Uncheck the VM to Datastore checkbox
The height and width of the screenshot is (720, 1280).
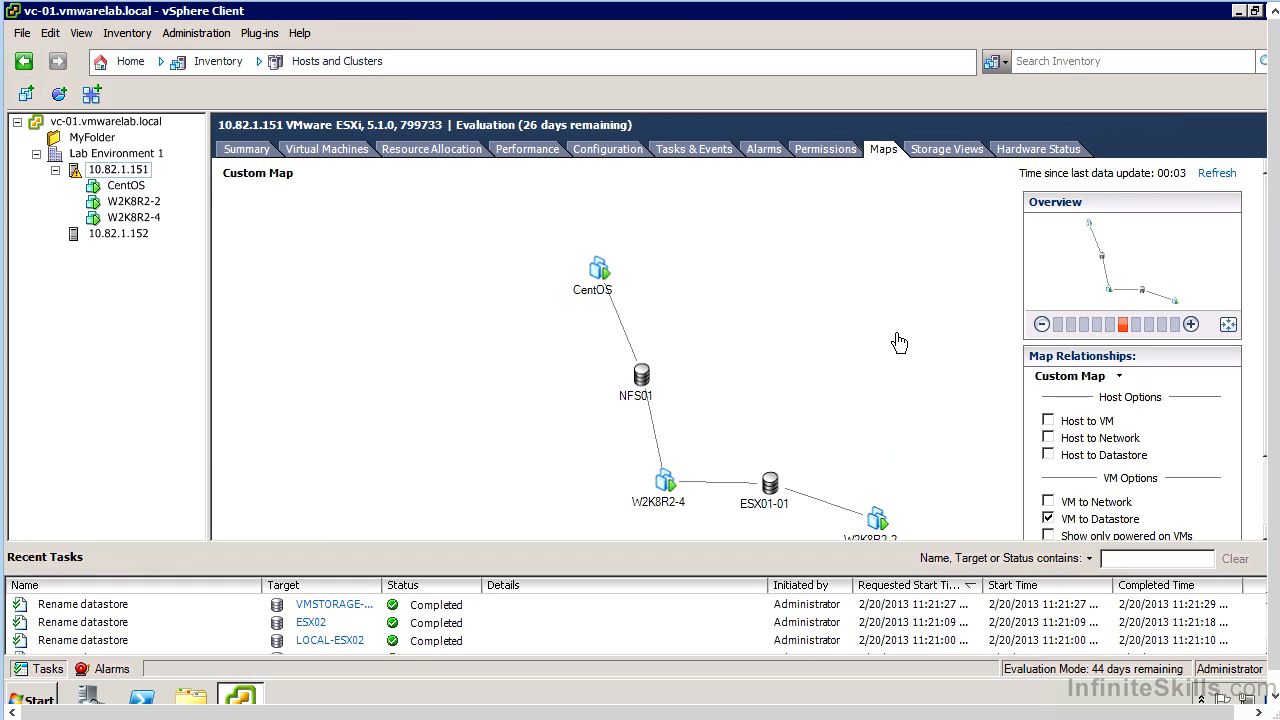point(1048,518)
